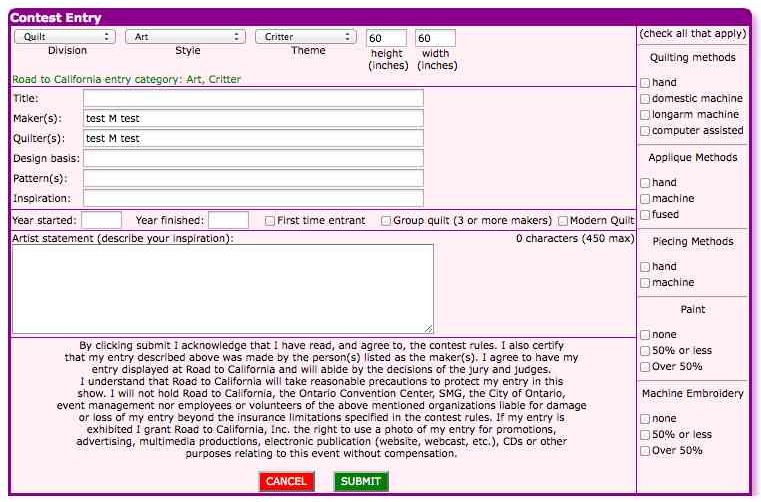Image resolution: width=761 pixels, height=502 pixels.
Task: Click the Quilting methods heading
Action: tap(693, 57)
